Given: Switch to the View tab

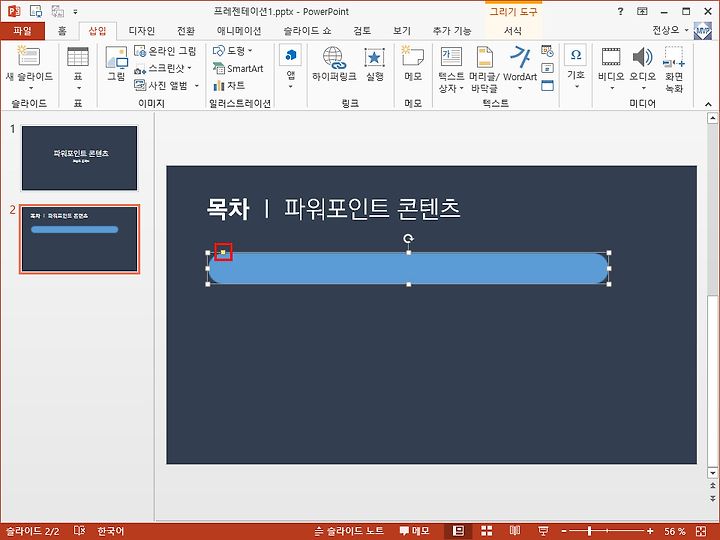Looking at the screenshot, I should coord(402,31).
